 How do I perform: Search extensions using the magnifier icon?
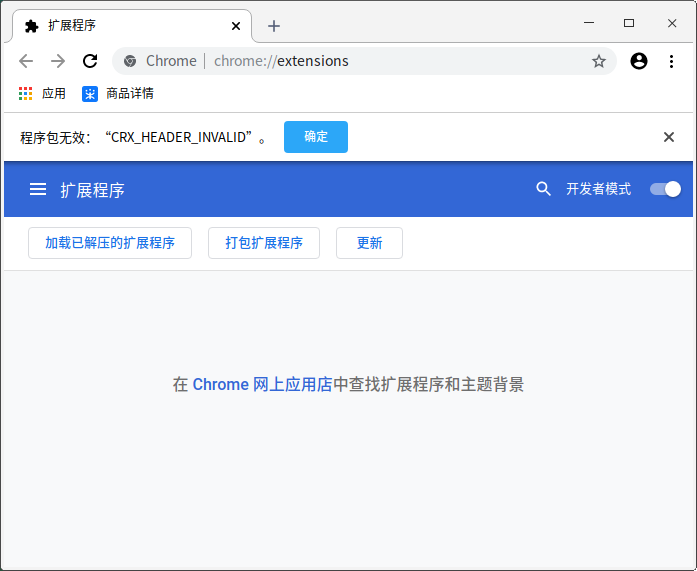pos(543,189)
